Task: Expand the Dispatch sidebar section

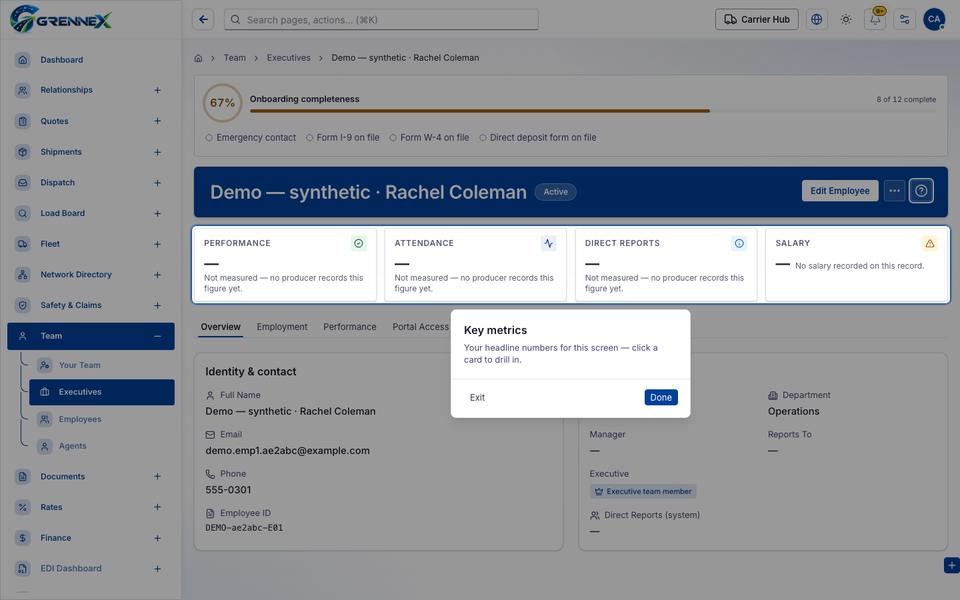Action: (157, 182)
